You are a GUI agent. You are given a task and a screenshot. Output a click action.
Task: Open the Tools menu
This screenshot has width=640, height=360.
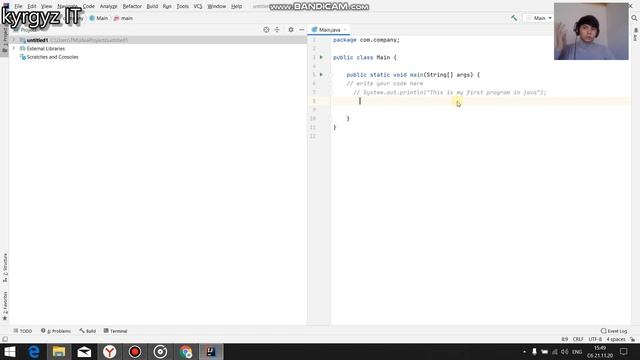click(x=182, y=6)
